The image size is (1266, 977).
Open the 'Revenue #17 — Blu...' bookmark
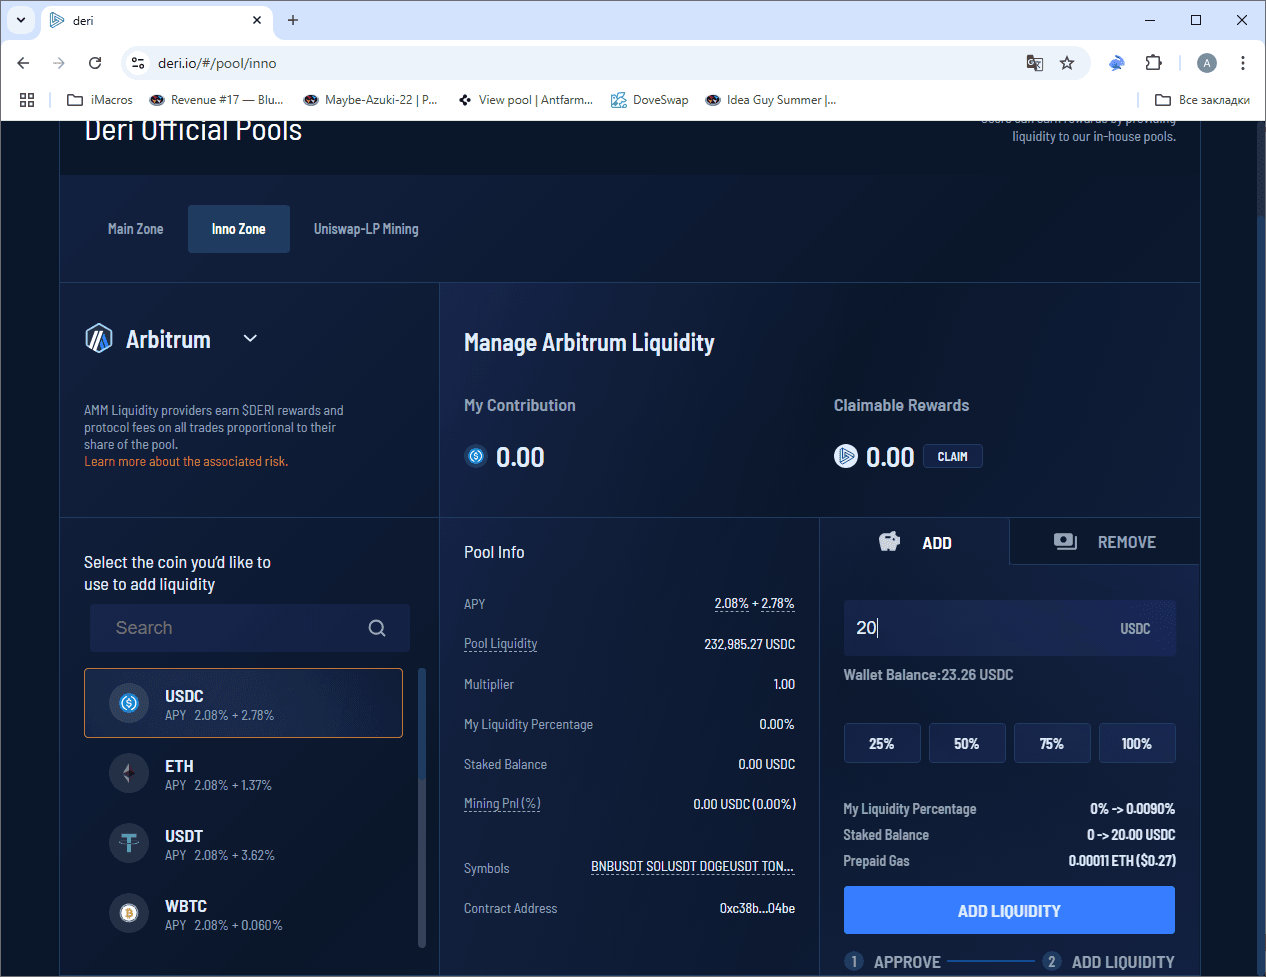click(x=216, y=100)
